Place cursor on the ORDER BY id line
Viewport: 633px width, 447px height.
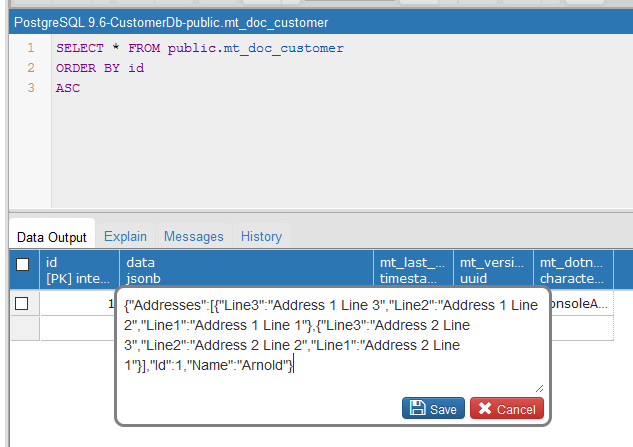click(x=100, y=68)
